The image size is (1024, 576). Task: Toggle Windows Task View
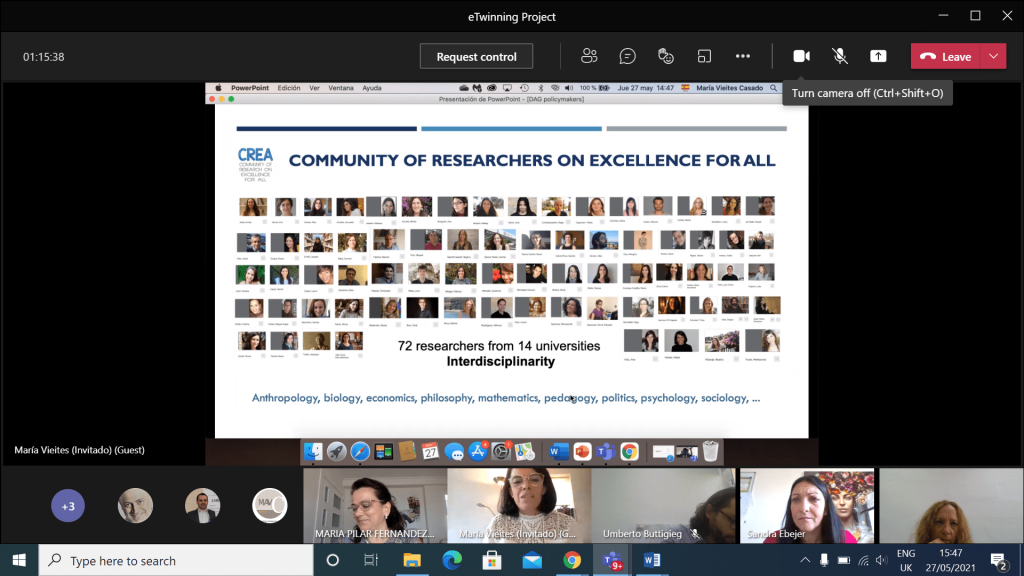pos(370,560)
